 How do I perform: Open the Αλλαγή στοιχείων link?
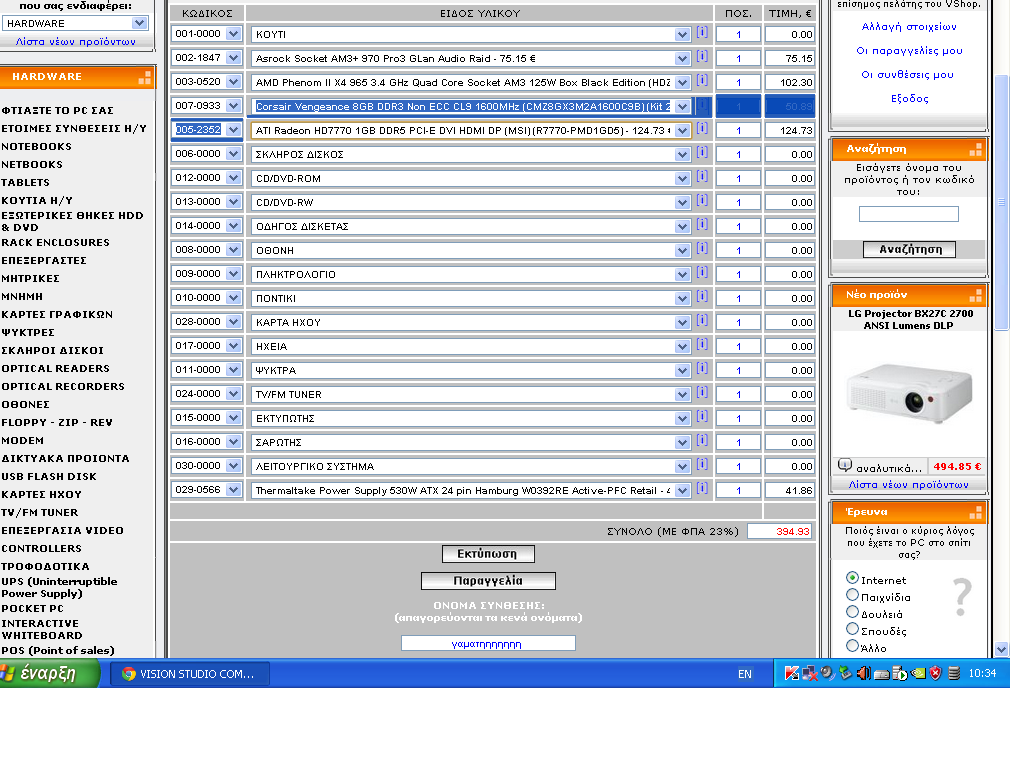pos(909,27)
